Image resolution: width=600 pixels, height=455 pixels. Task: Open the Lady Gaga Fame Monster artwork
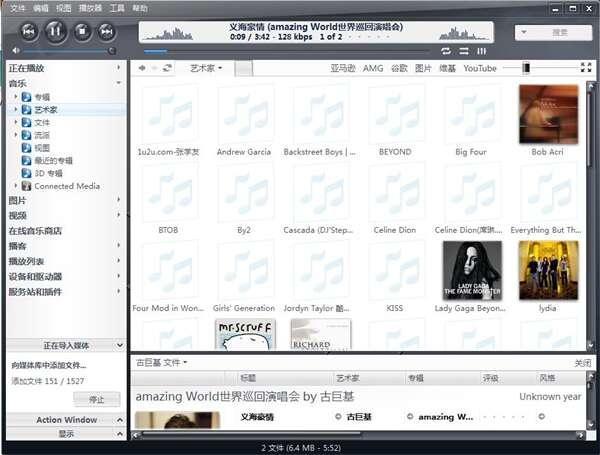(472, 270)
